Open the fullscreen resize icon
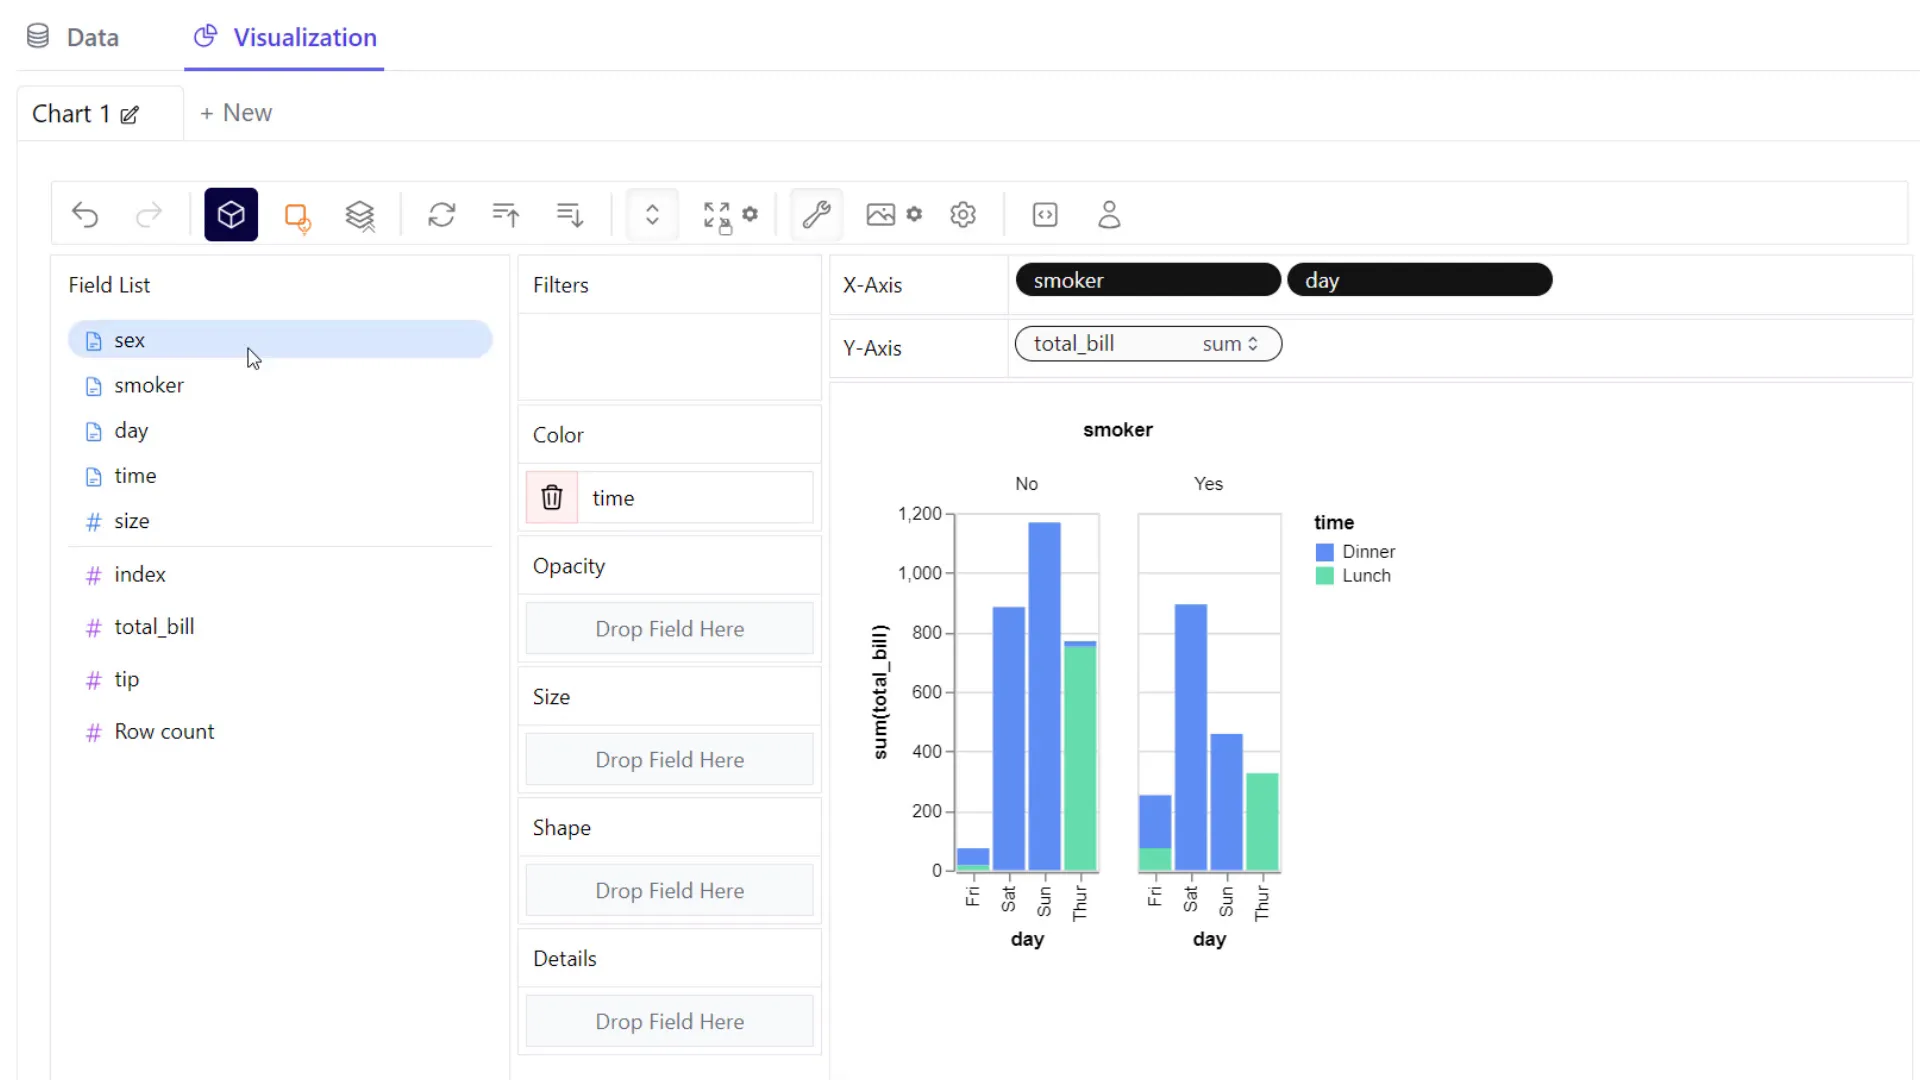Image resolution: width=1920 pixels, height=1080 pixels. click(716, 214)
